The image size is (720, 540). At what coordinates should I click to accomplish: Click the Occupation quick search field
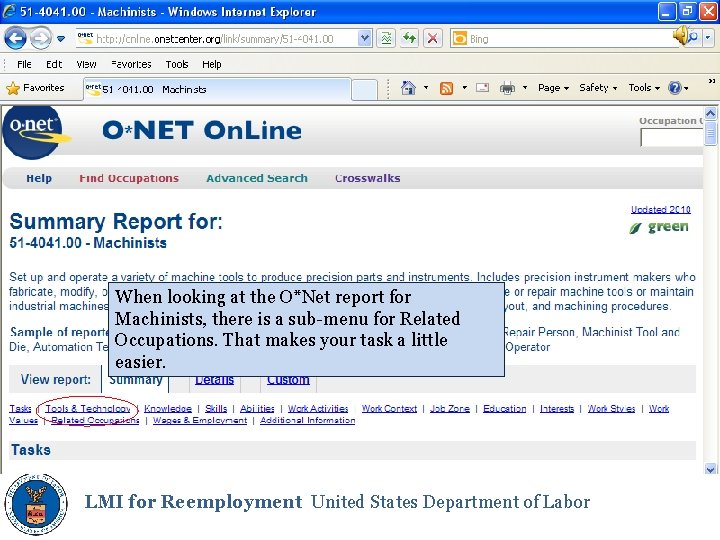pyautogui.click(x=672, y=137)
